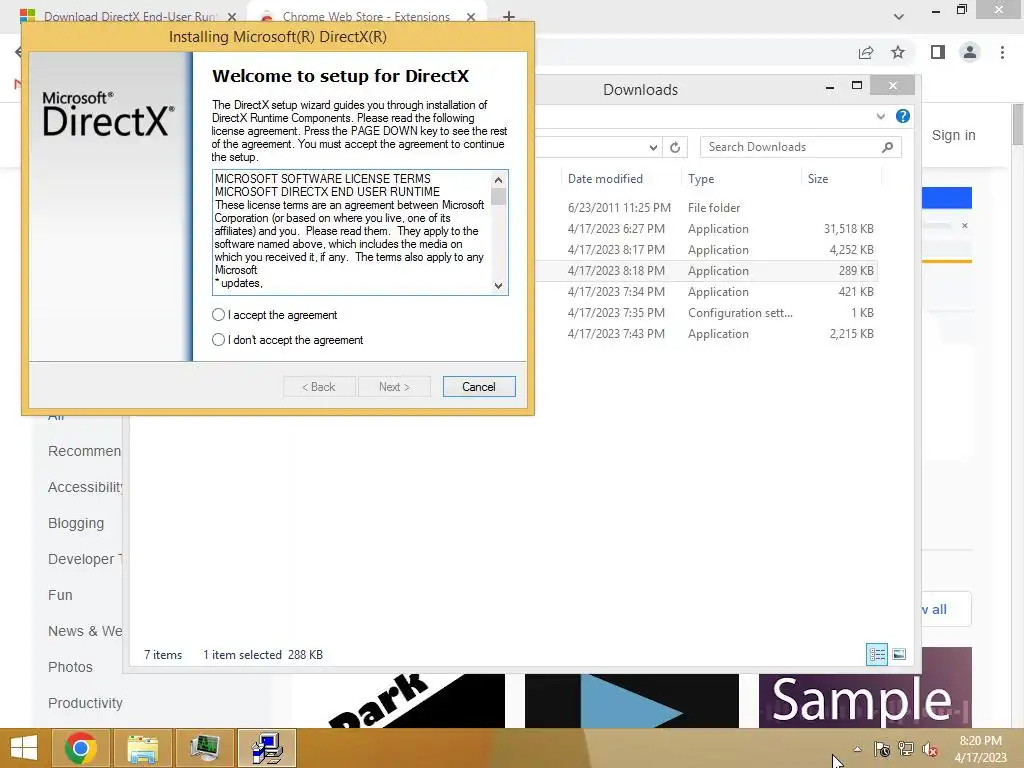Toggle Chrome side panel icon

(938, 52)
